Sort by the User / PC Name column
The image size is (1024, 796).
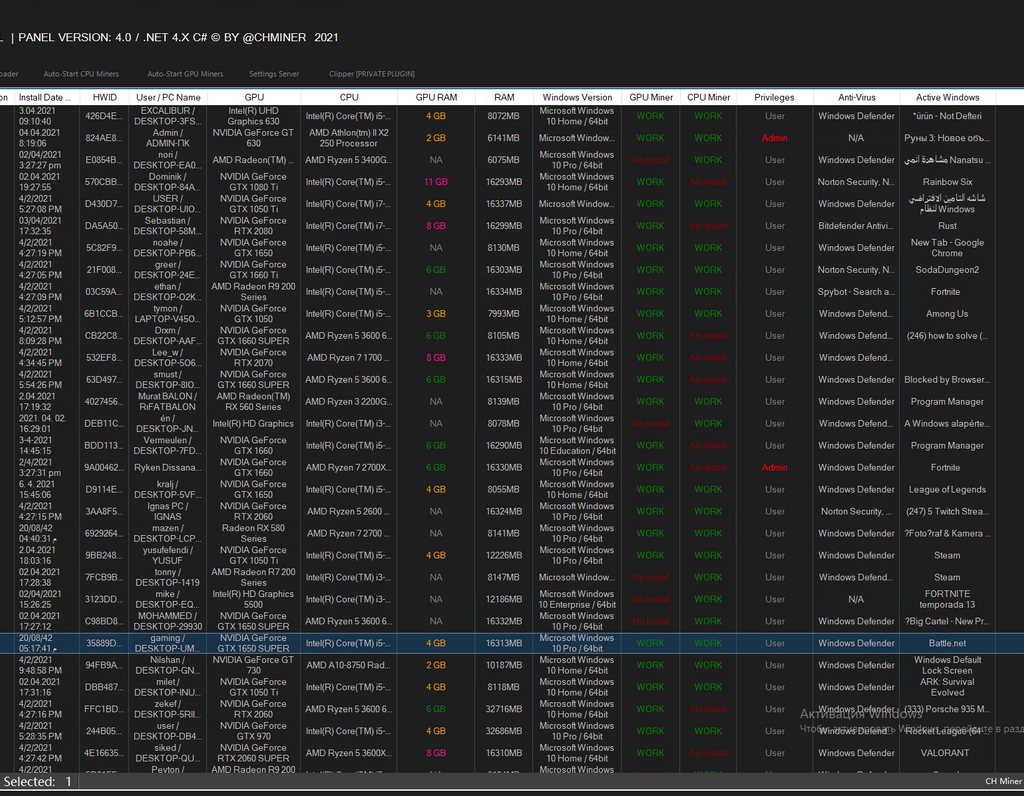point(169,97)
